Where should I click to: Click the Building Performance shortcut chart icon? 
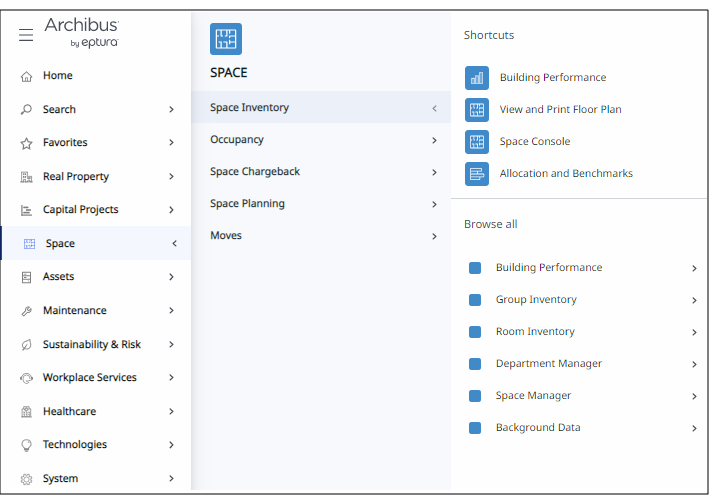tap(477, 78)
